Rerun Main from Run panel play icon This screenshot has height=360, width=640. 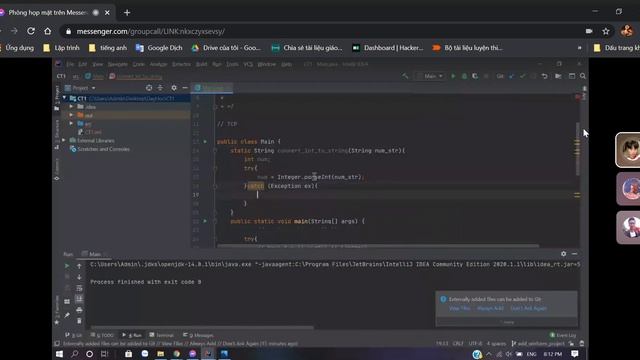(67, 266)
